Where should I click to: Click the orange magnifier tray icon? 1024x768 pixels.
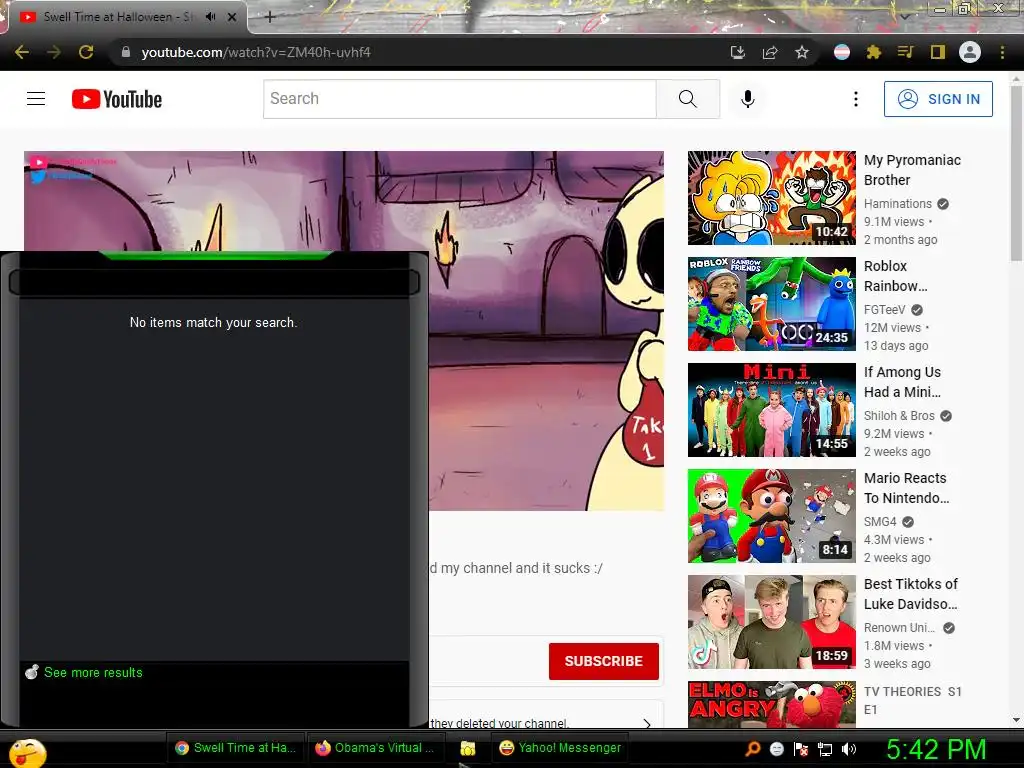pyautogui.click(x=752, y=749)
